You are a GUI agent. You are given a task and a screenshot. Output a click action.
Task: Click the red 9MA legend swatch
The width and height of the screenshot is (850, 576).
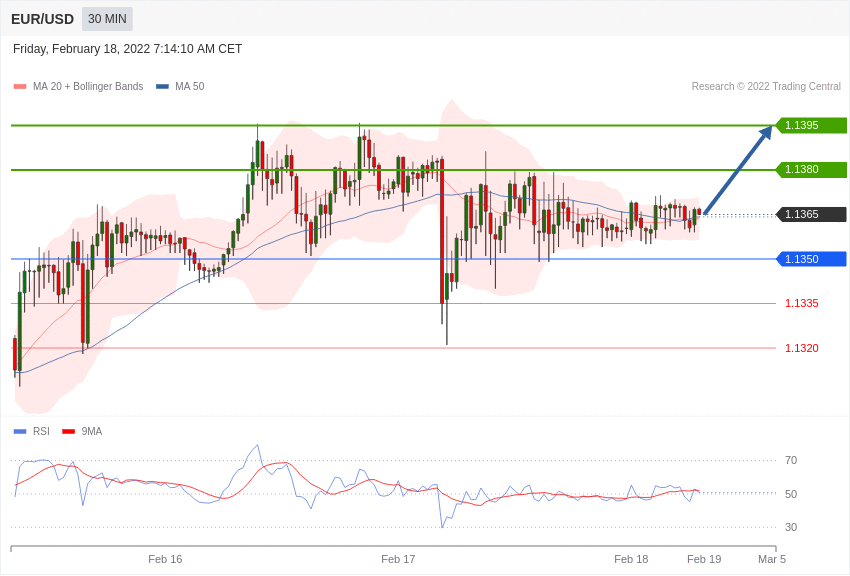click(x=68, y=431)
